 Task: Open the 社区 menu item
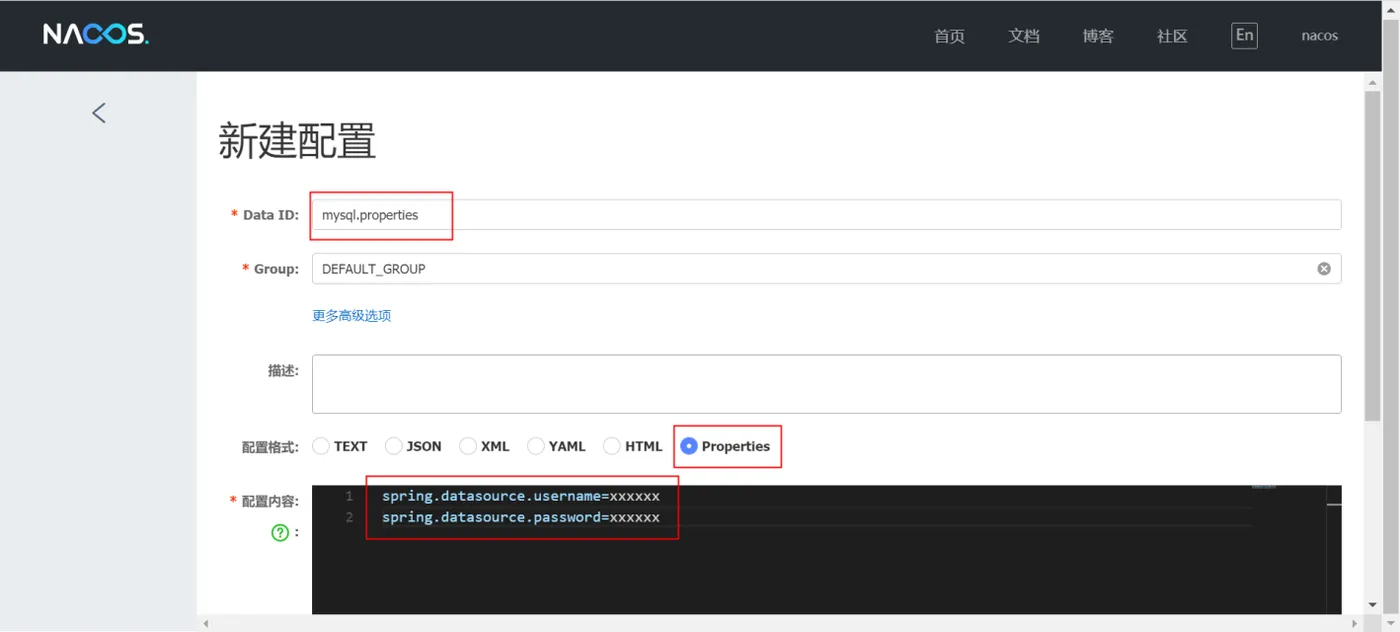coord(1172,36)
